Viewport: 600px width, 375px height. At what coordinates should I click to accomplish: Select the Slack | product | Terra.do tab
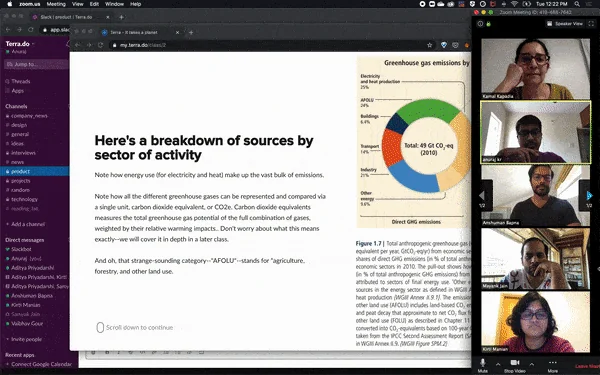(71, 17)
